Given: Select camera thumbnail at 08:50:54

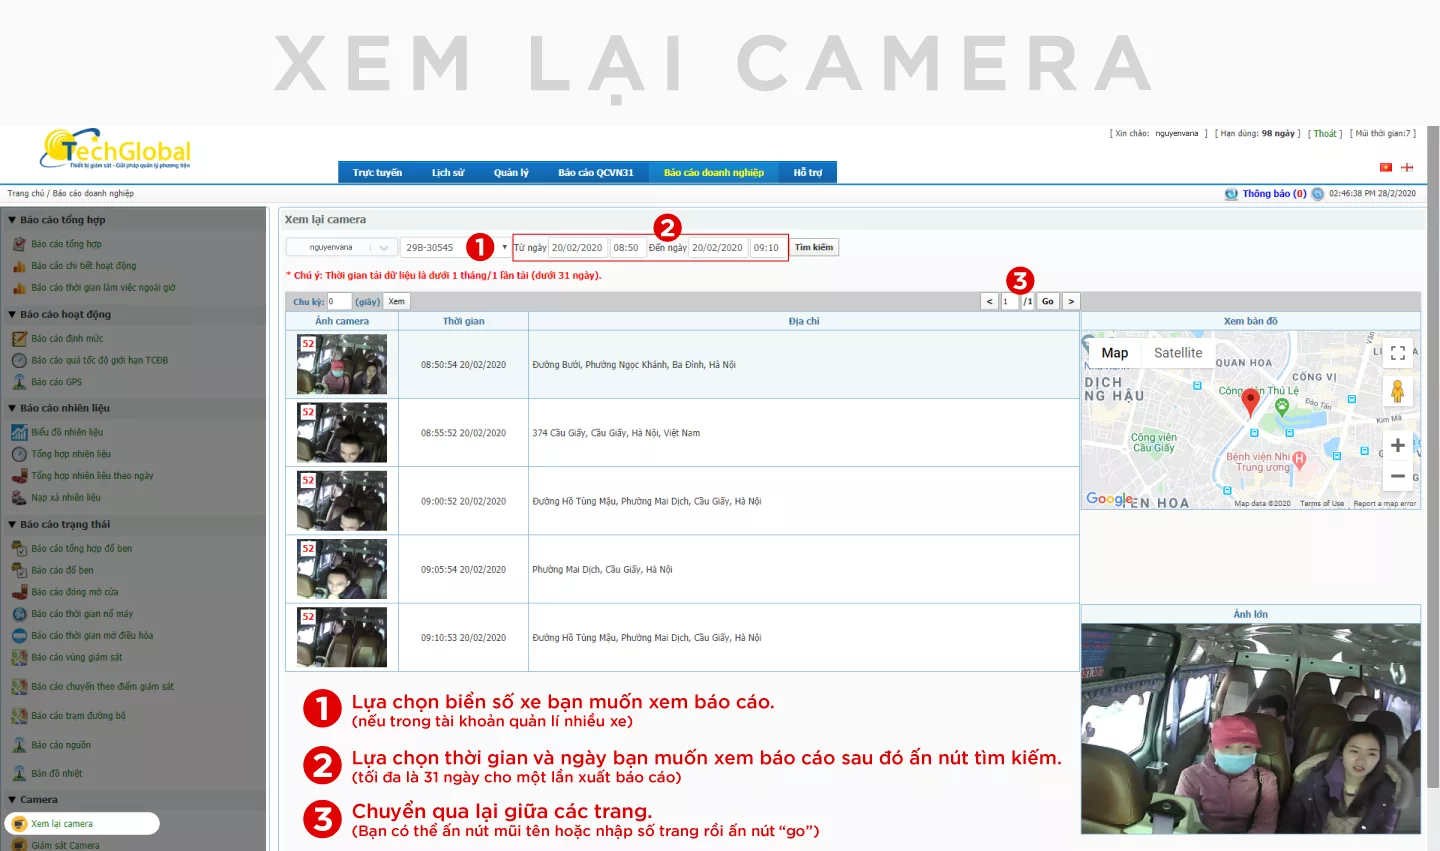Looking at the screenshot, I should pyautogui.click(x=342, y=364).
